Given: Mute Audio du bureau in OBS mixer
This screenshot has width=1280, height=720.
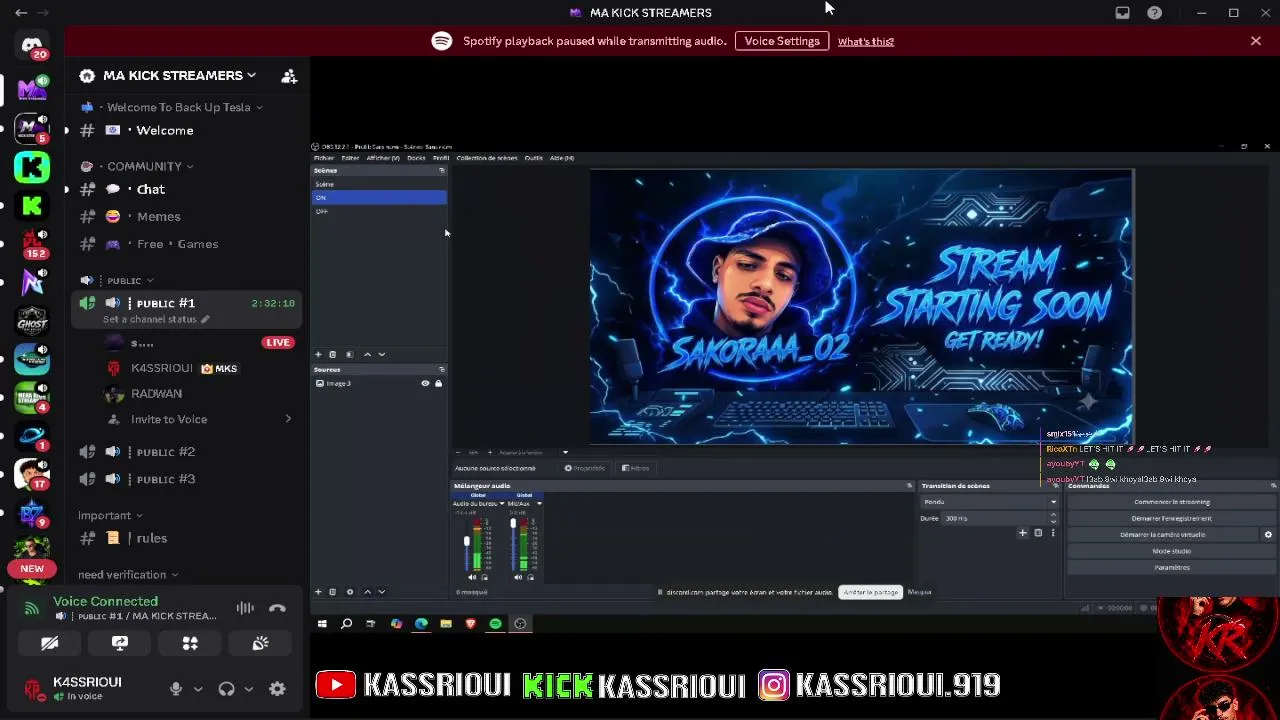Looking at the screenshot, I should coord(472,577).
